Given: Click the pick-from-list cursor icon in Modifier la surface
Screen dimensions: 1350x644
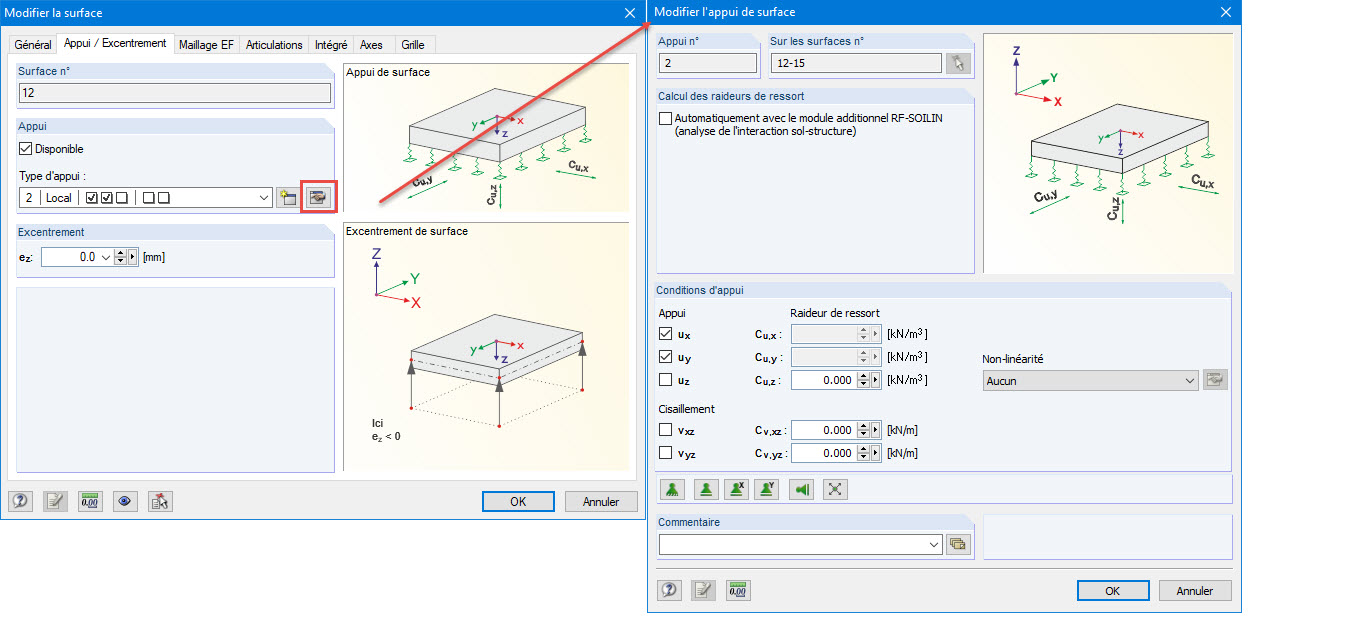Looking at the screenshot, I should [160, 502].
